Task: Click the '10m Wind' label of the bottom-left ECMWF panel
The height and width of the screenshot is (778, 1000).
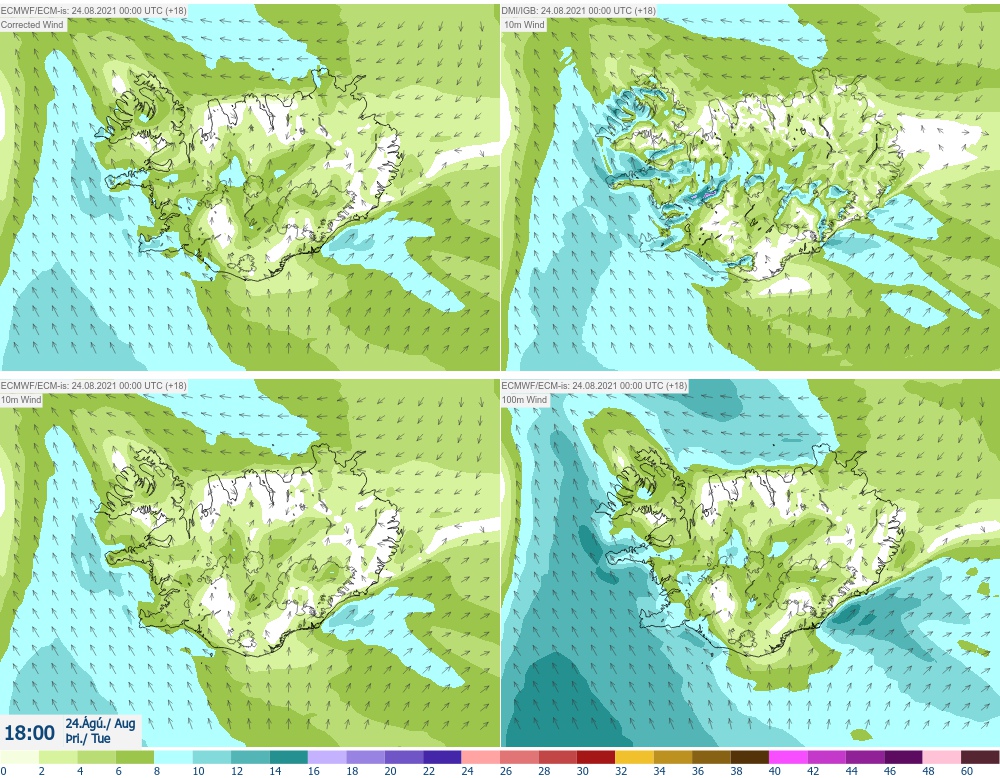Action: point(21,400)
